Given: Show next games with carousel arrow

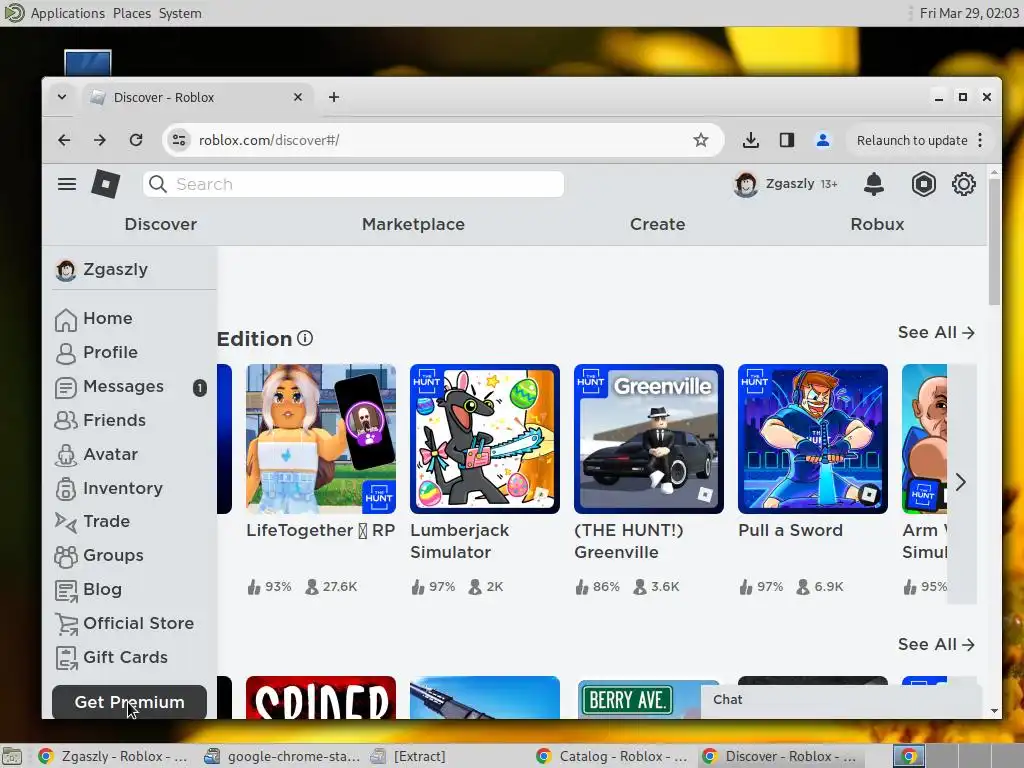Looking at the screenshot, I should click(961, 483).
